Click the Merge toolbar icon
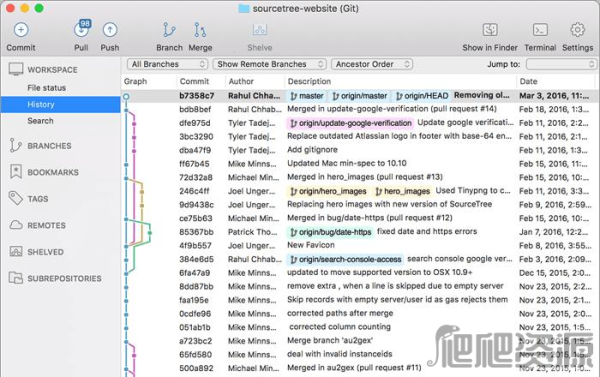This screenshot has width=600, height=377. coord(200,30)
